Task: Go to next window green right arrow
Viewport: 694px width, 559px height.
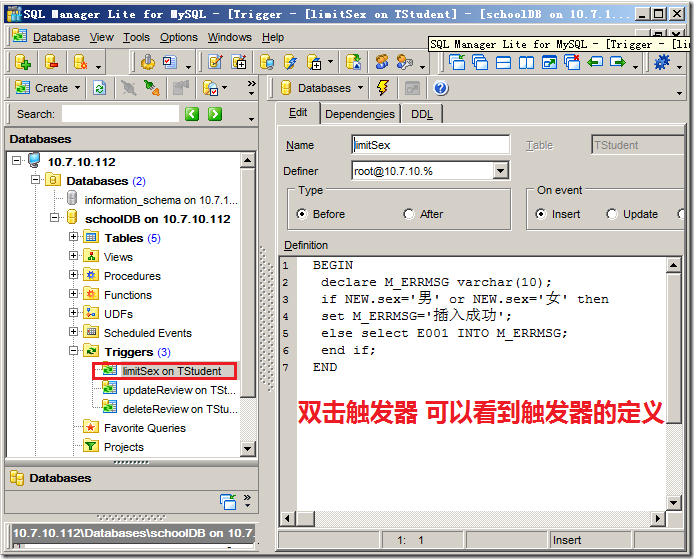Action: 618,62
